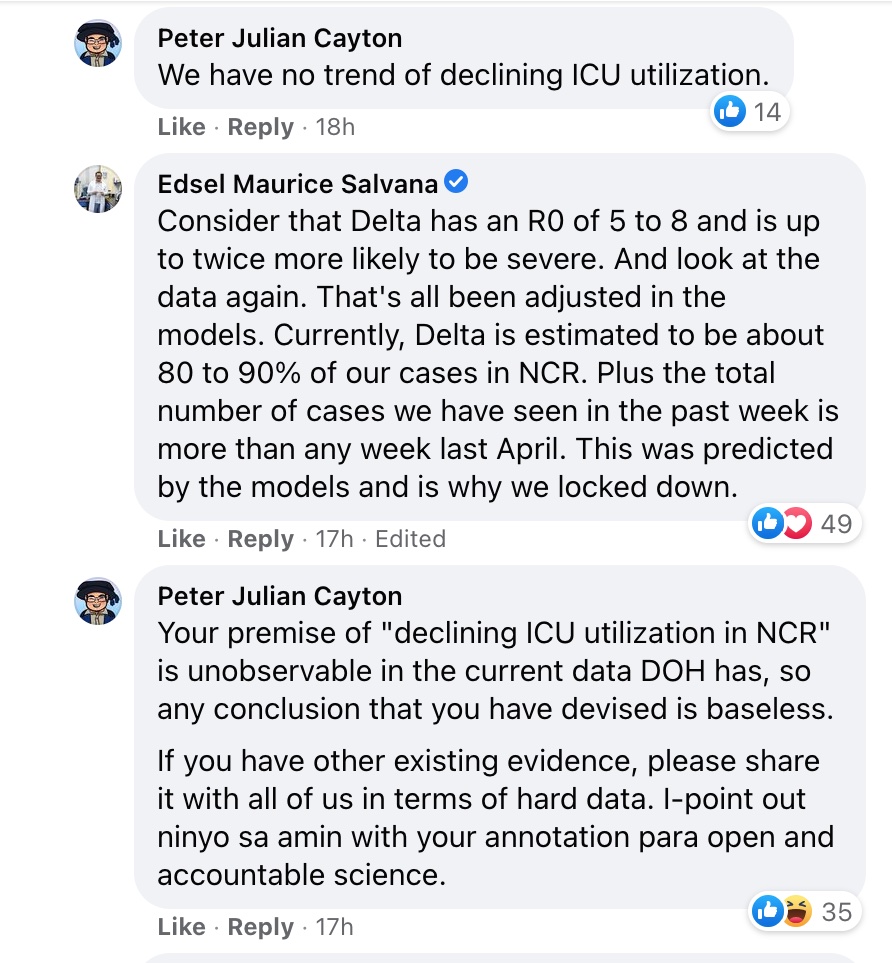This screenshot has width=892, height=963.
Task: Reply to Edsel Maurice Salvana's comment
Action: tap(260, 539)
